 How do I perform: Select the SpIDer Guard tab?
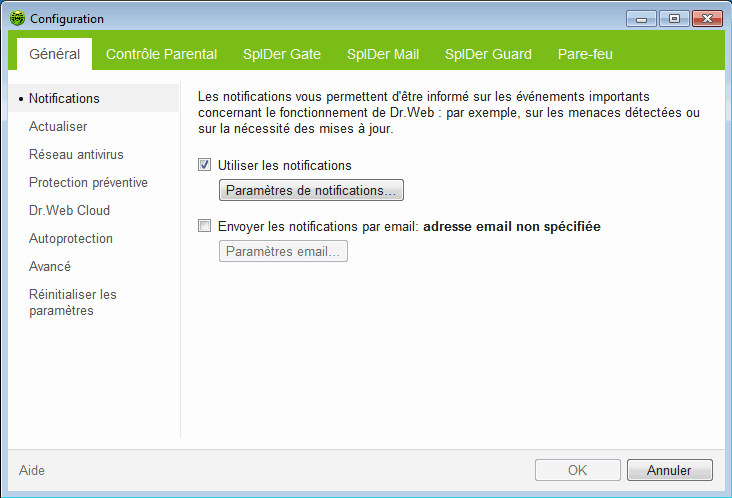pos(488,54)
